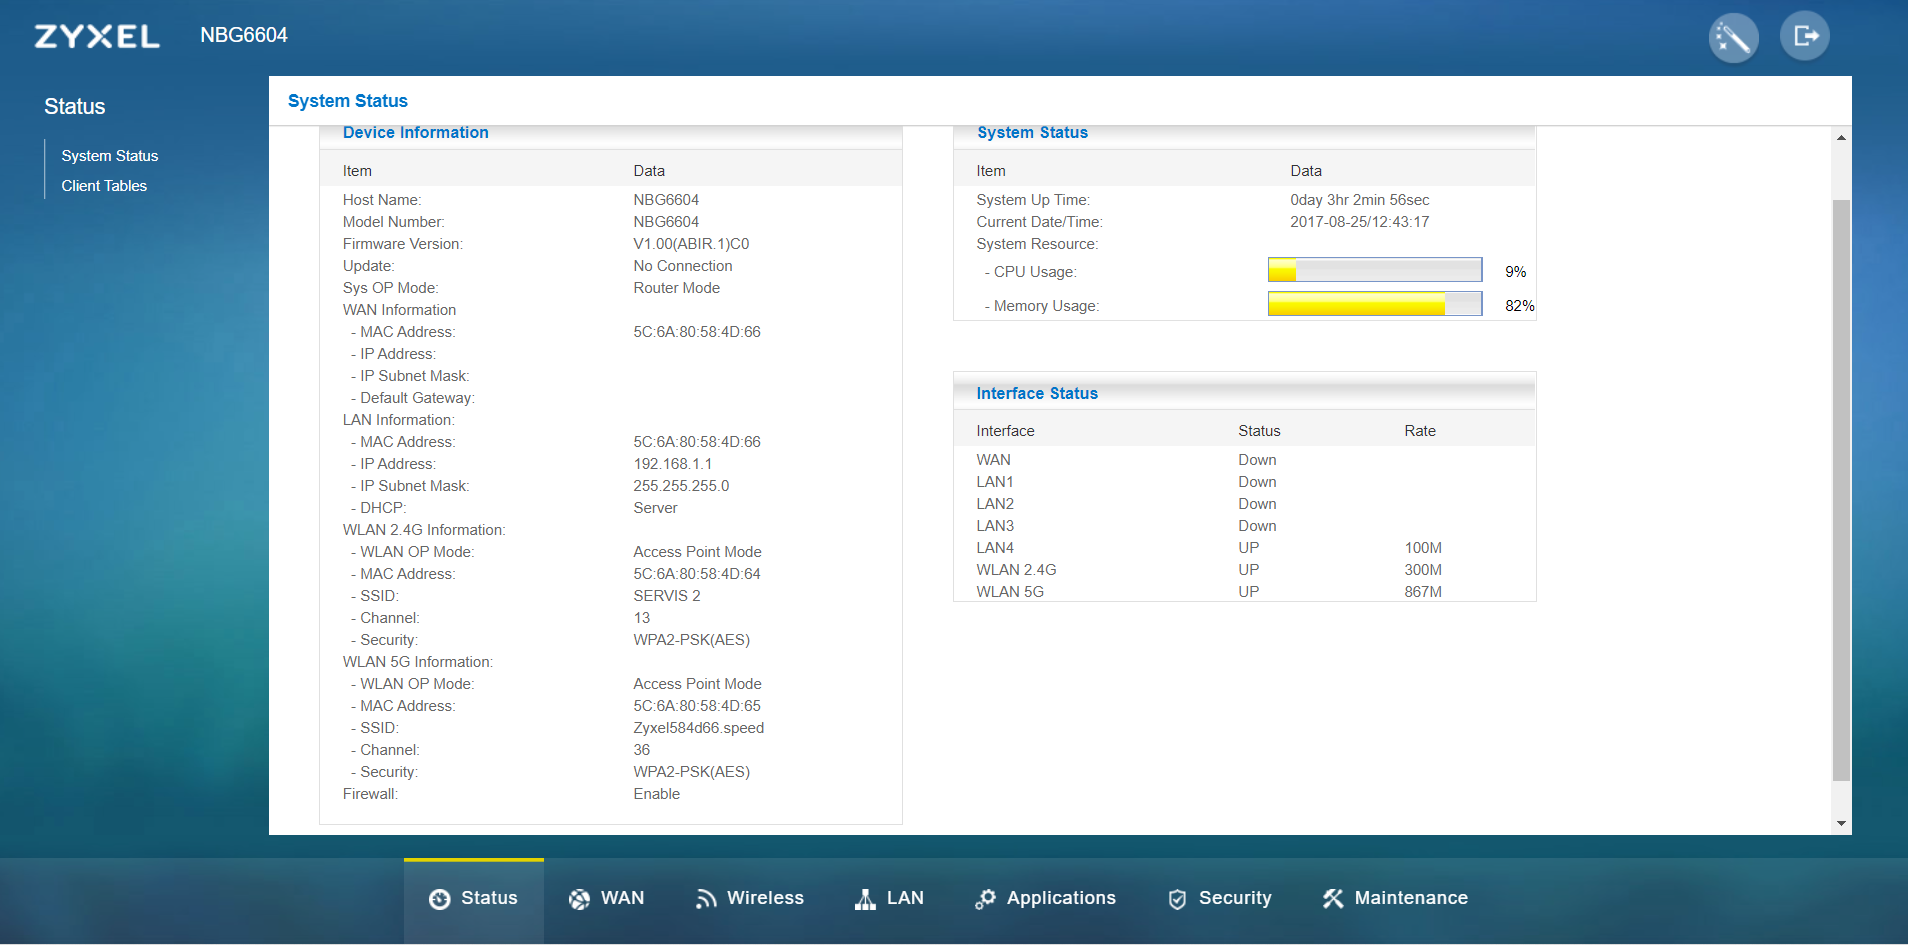Click the 100M rate value
This screenshot has height=945, width=1908.
point(1423,548)
